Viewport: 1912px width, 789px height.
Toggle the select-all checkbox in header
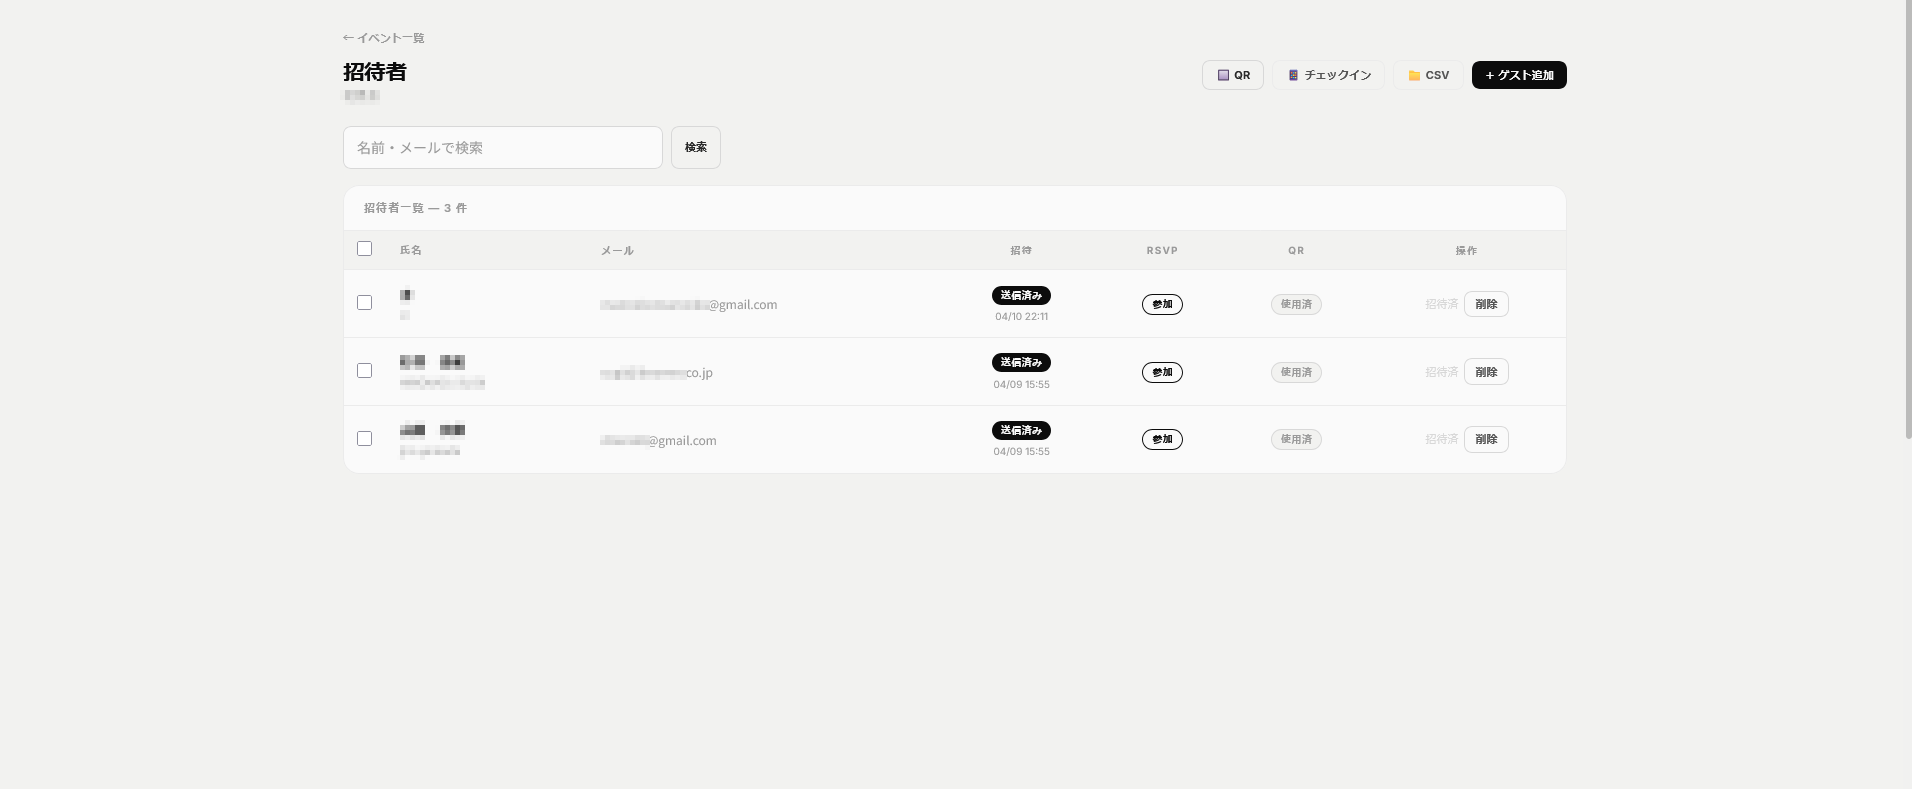tap(365, 249)
